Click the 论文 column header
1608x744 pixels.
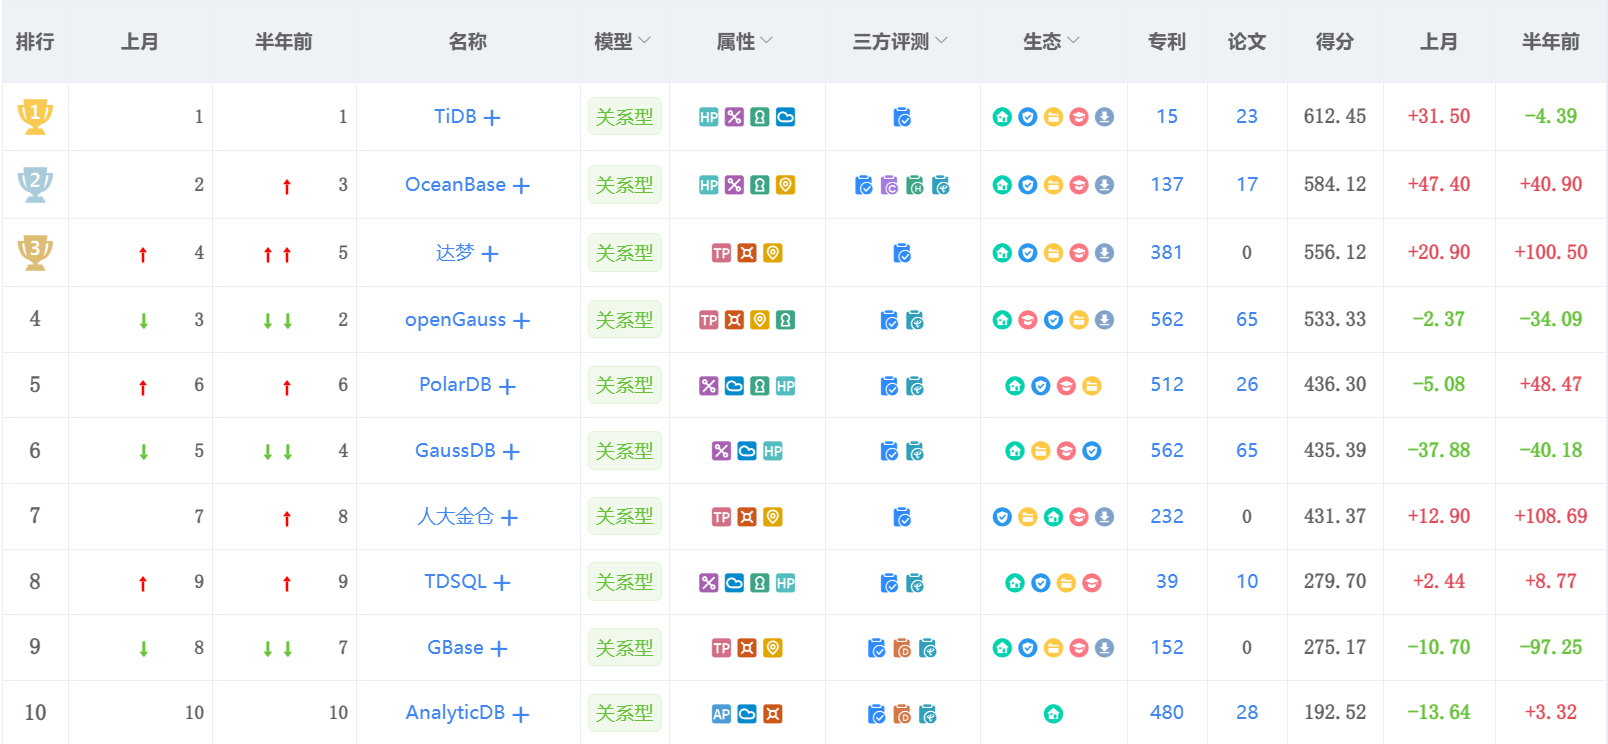(1247, 42)
